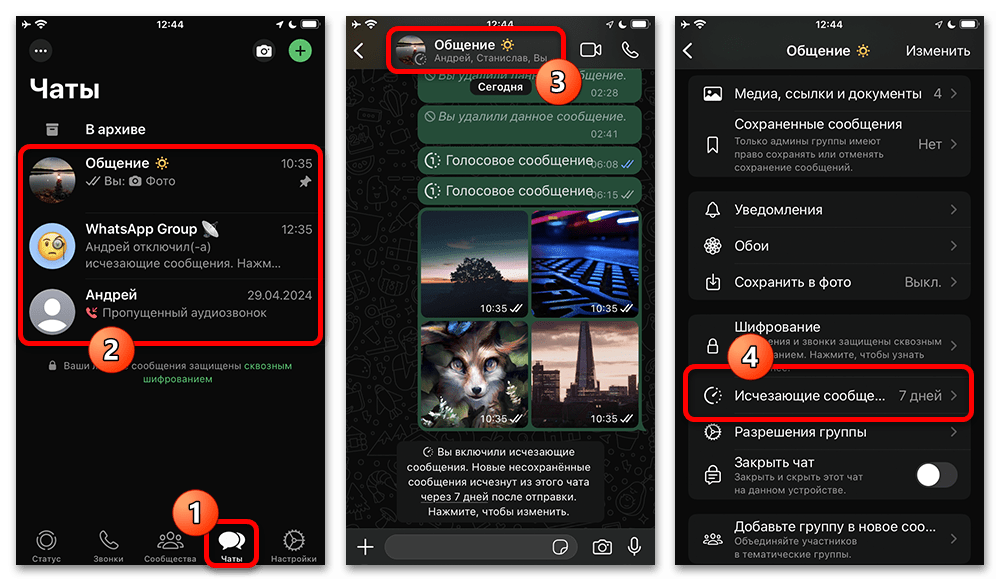Tap chevron on Шифрование row

click(x=953, y=346)
